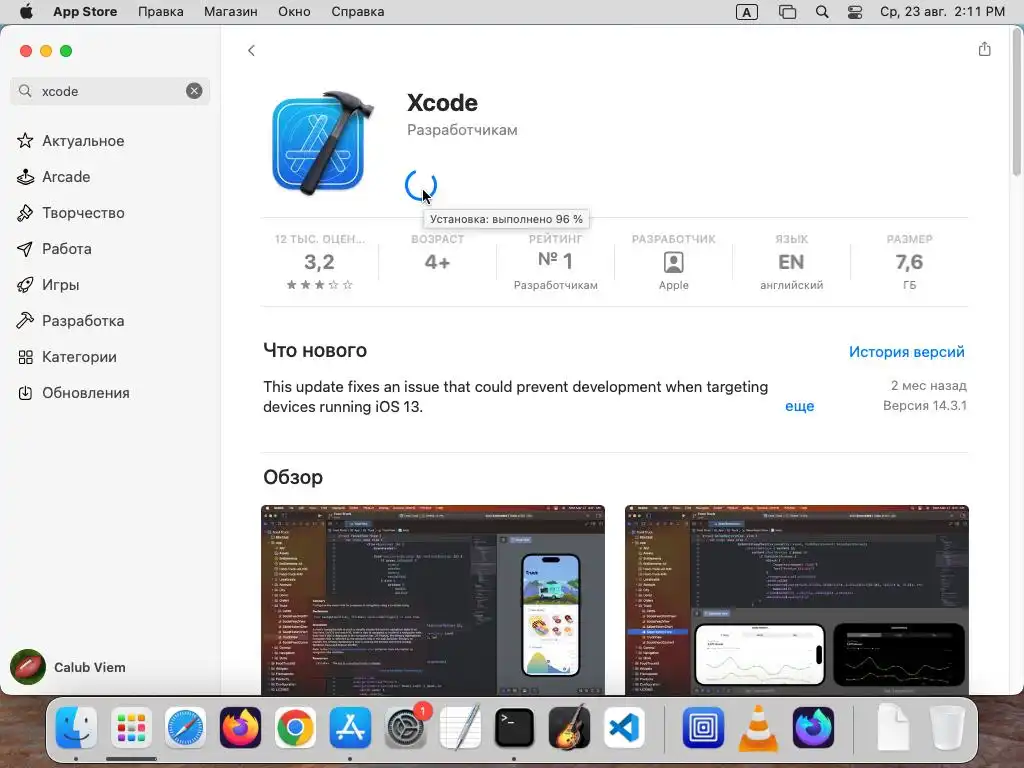Stop the installation progress circle
This screenshot has width=1024, height=768.
coord(420,185)
